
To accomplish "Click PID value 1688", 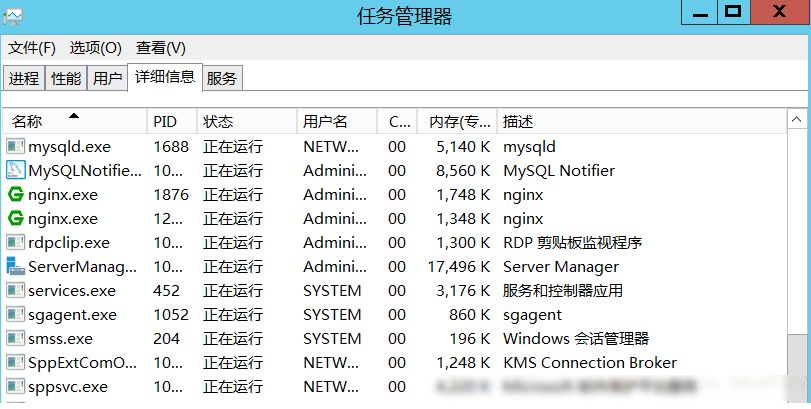I will click(x=171, y=147).
